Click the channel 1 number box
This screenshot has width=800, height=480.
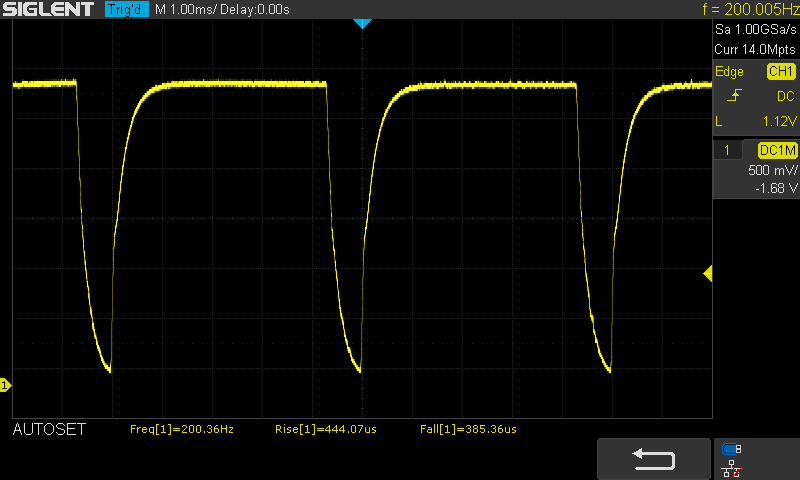point(727,150)
